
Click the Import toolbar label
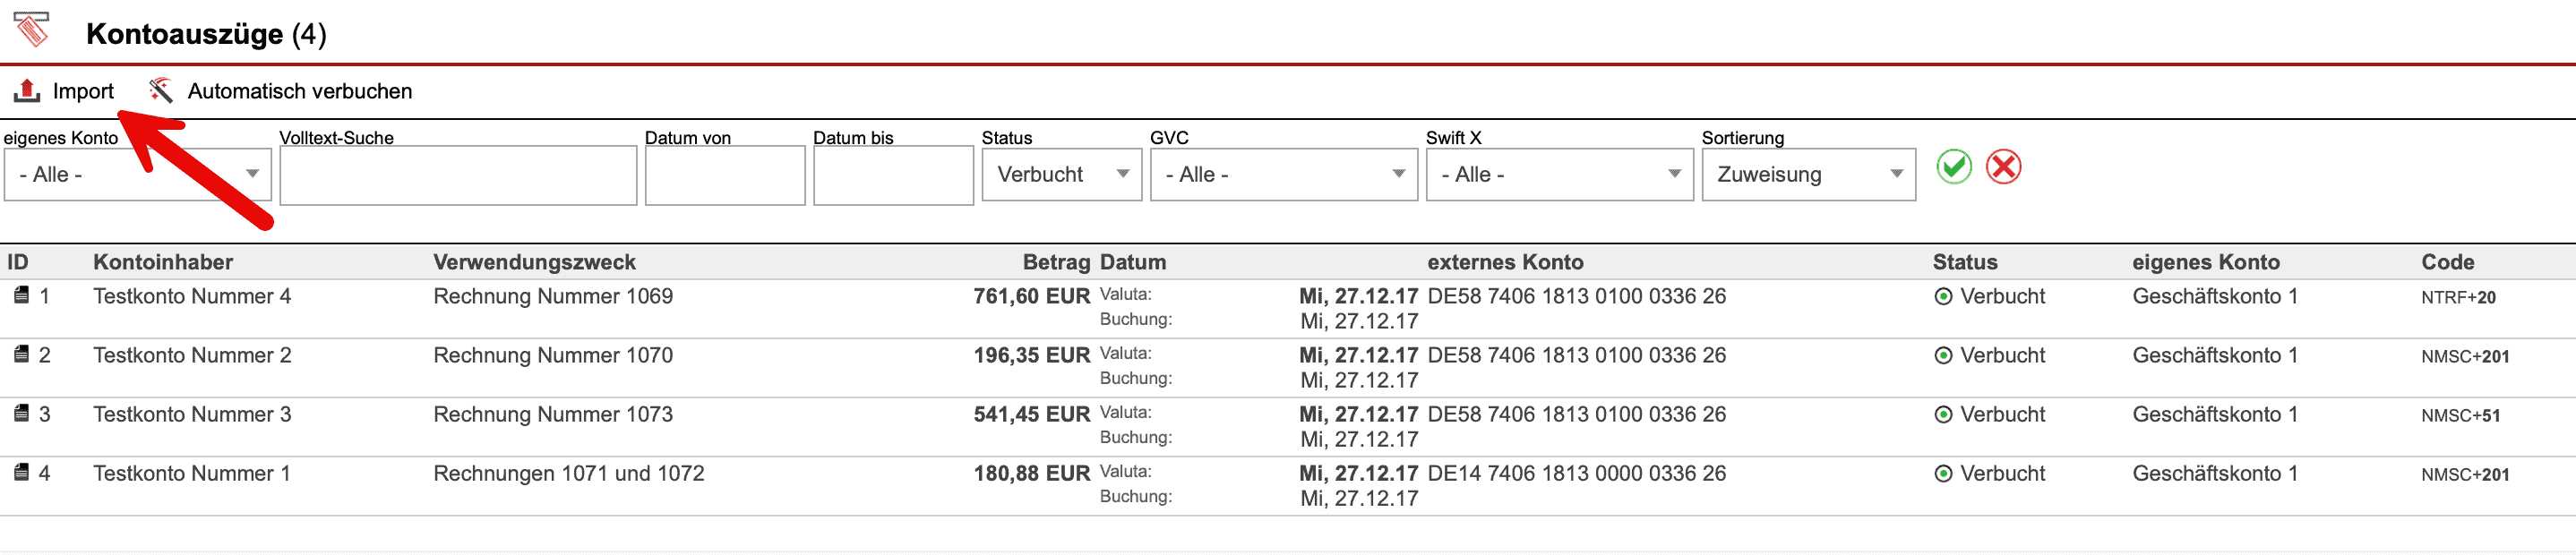click(83, 91)
